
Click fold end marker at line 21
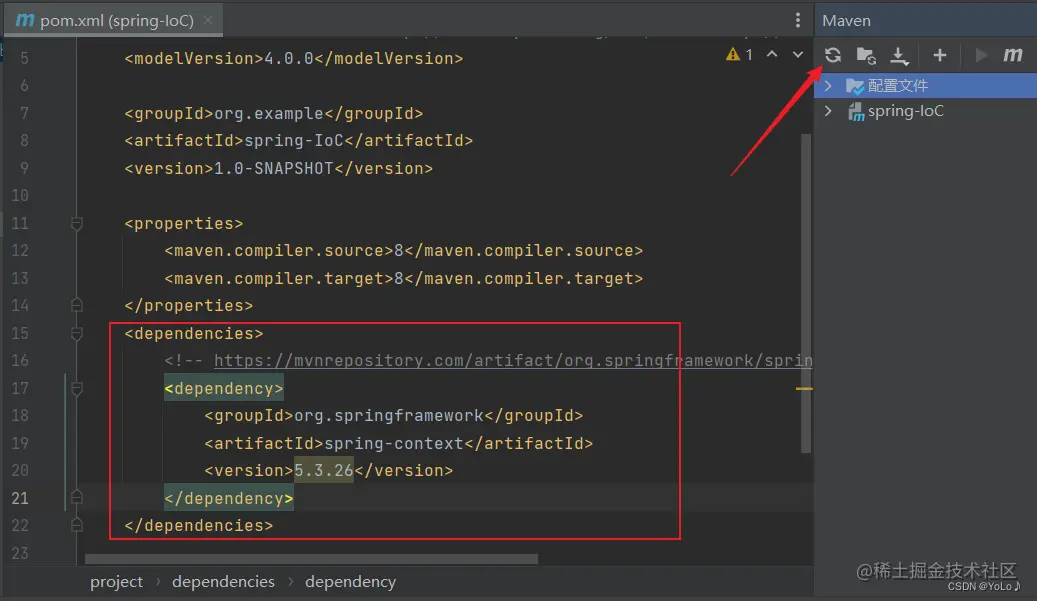77,497
